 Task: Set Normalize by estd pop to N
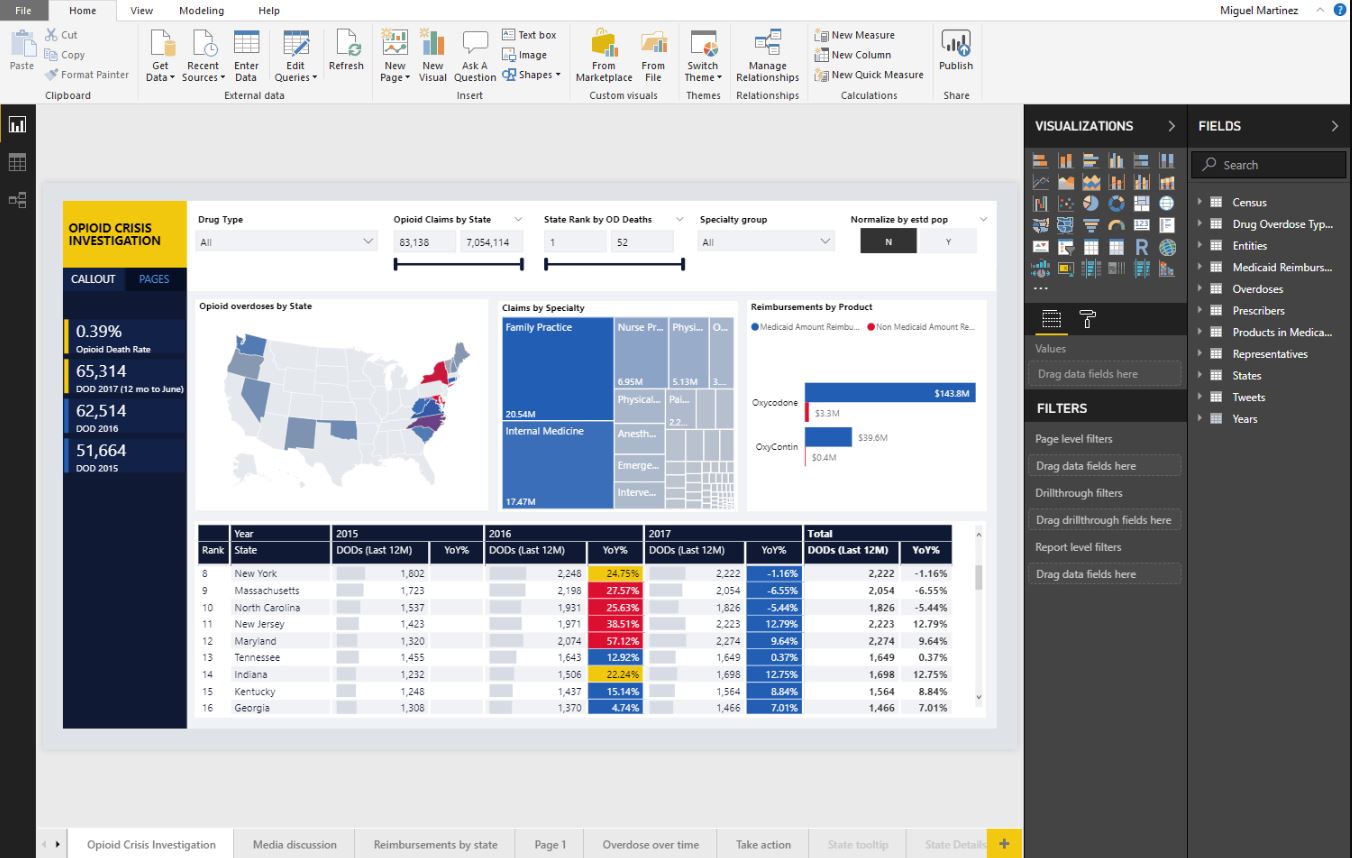point(888,242)
